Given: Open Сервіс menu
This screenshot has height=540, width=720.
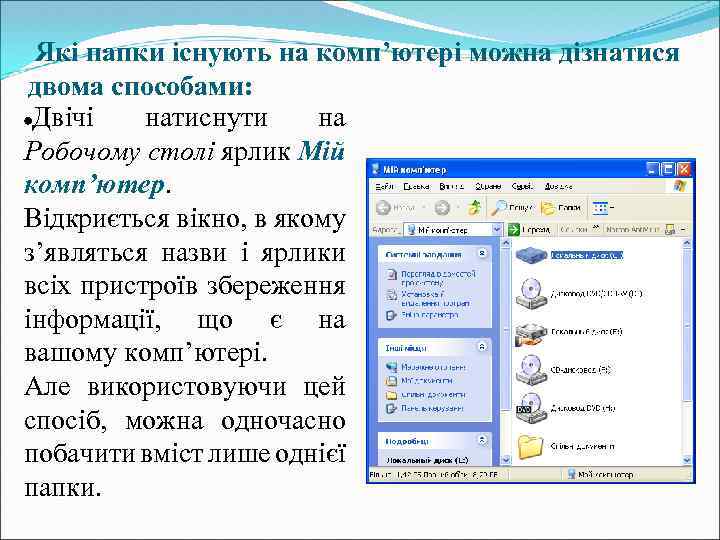Looking at the screenshot, I should click(x=522, y=186).
